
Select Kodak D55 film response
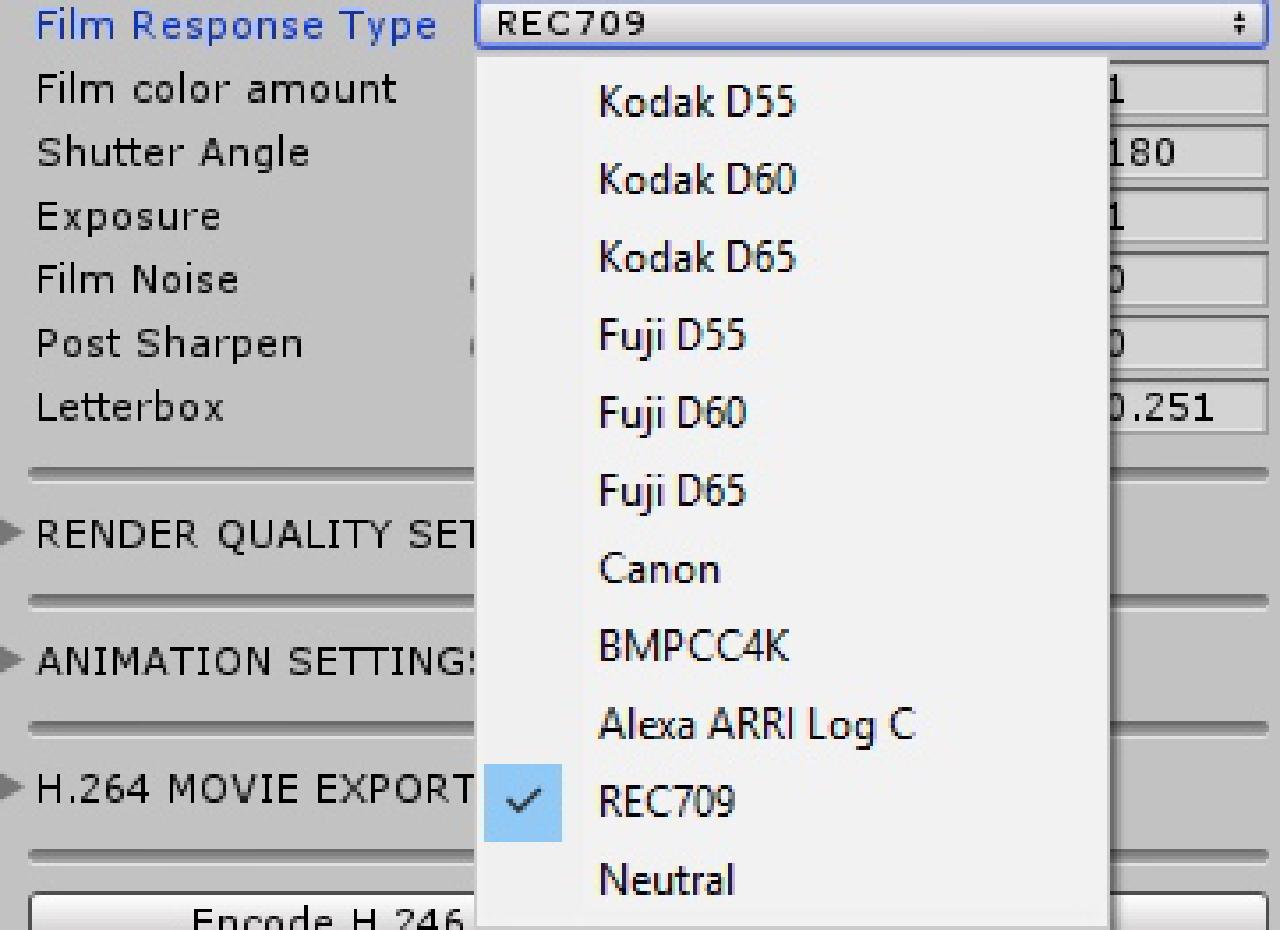point(793,102)
